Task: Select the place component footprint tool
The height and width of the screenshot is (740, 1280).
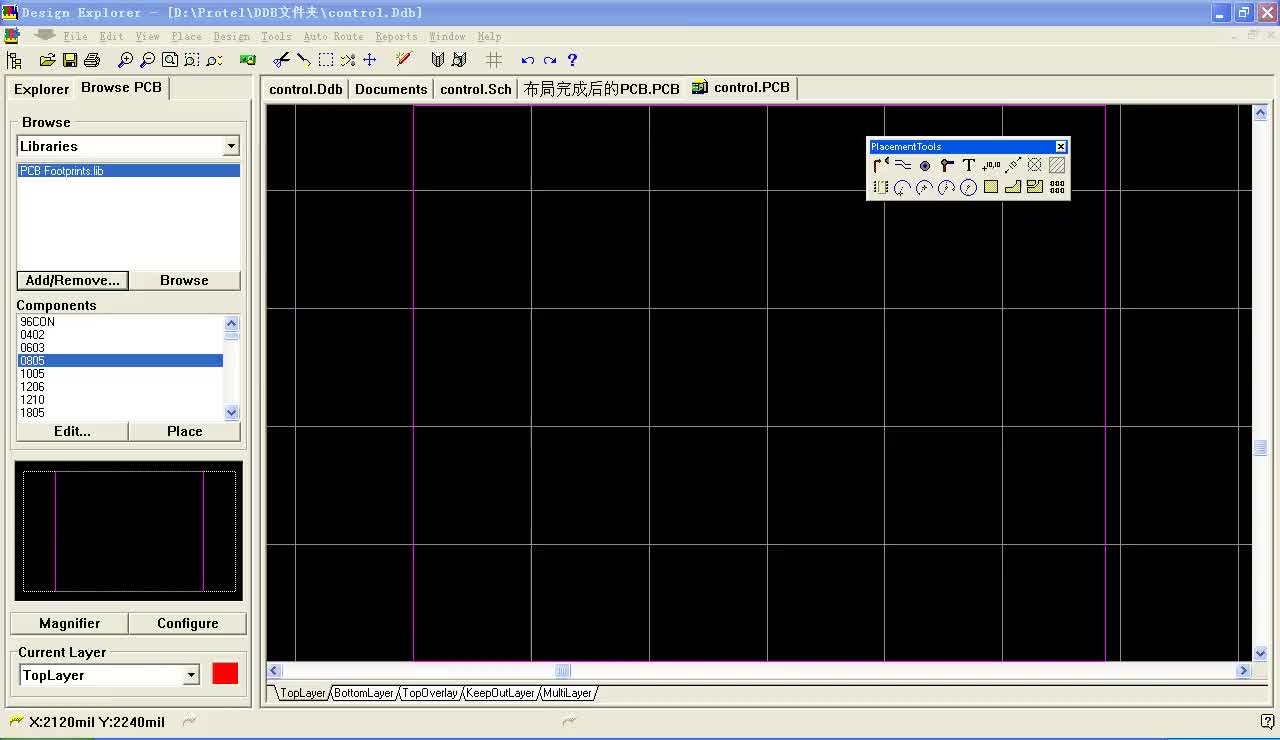Action: pos(880,187)
